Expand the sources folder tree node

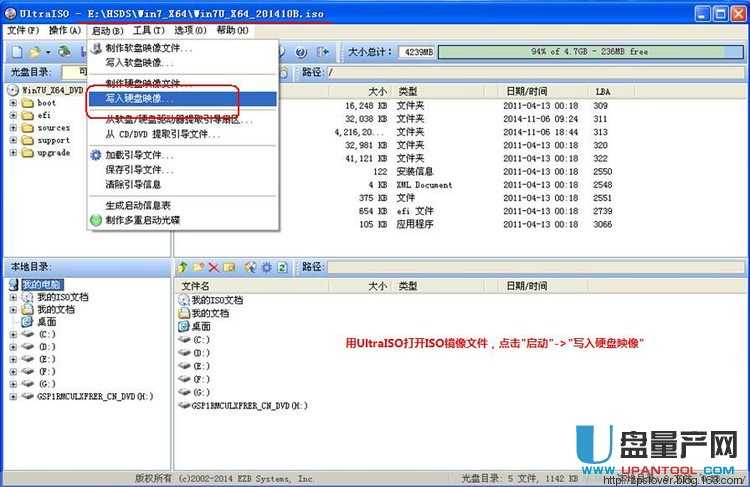coord(14,128)
